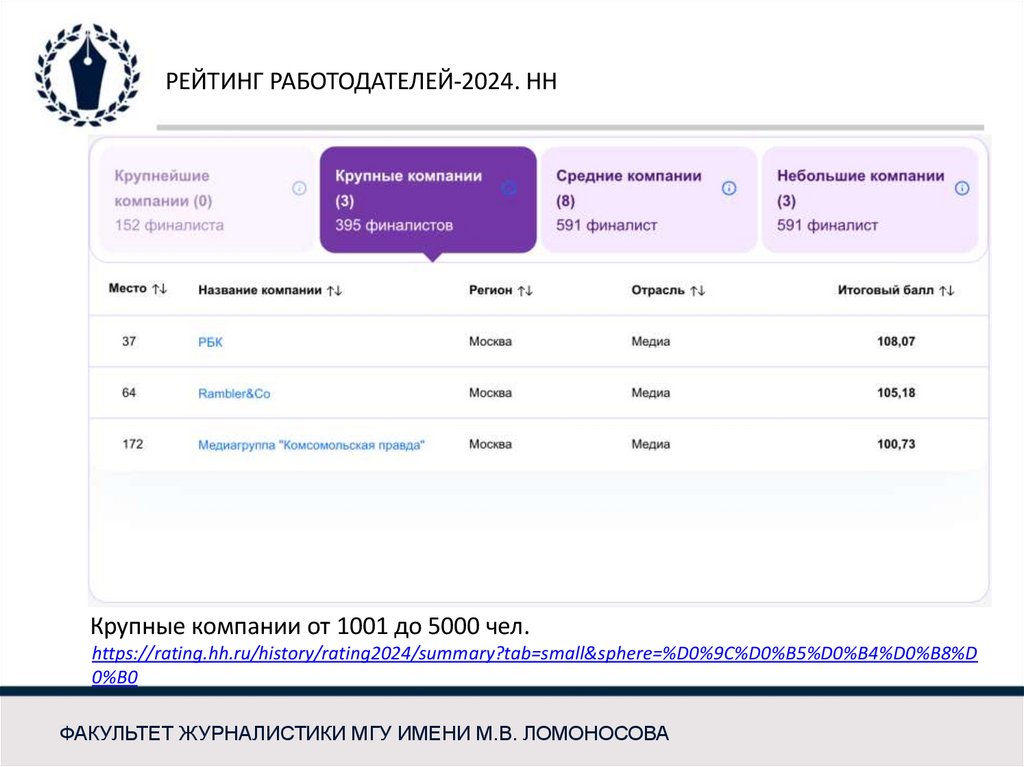Click the Название компании column header
This screenshot has width=1024, height=767.
tap(260, 290)
